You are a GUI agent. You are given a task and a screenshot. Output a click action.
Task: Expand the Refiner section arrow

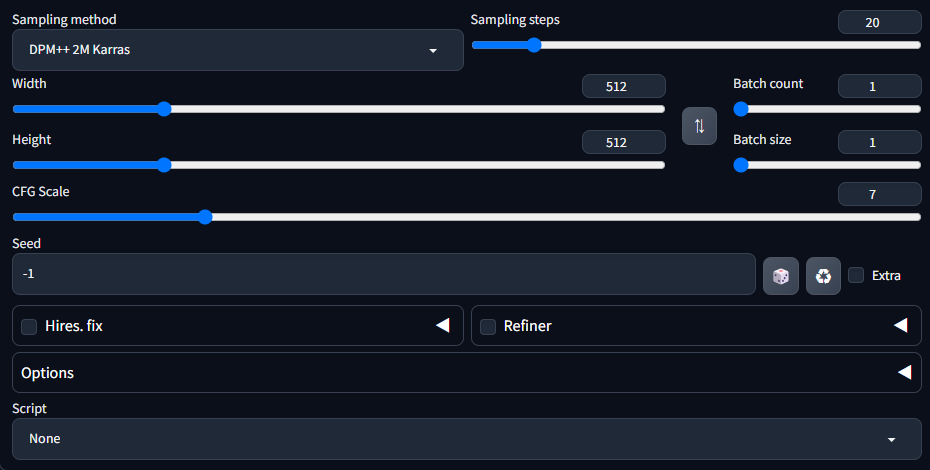[900, 325]
